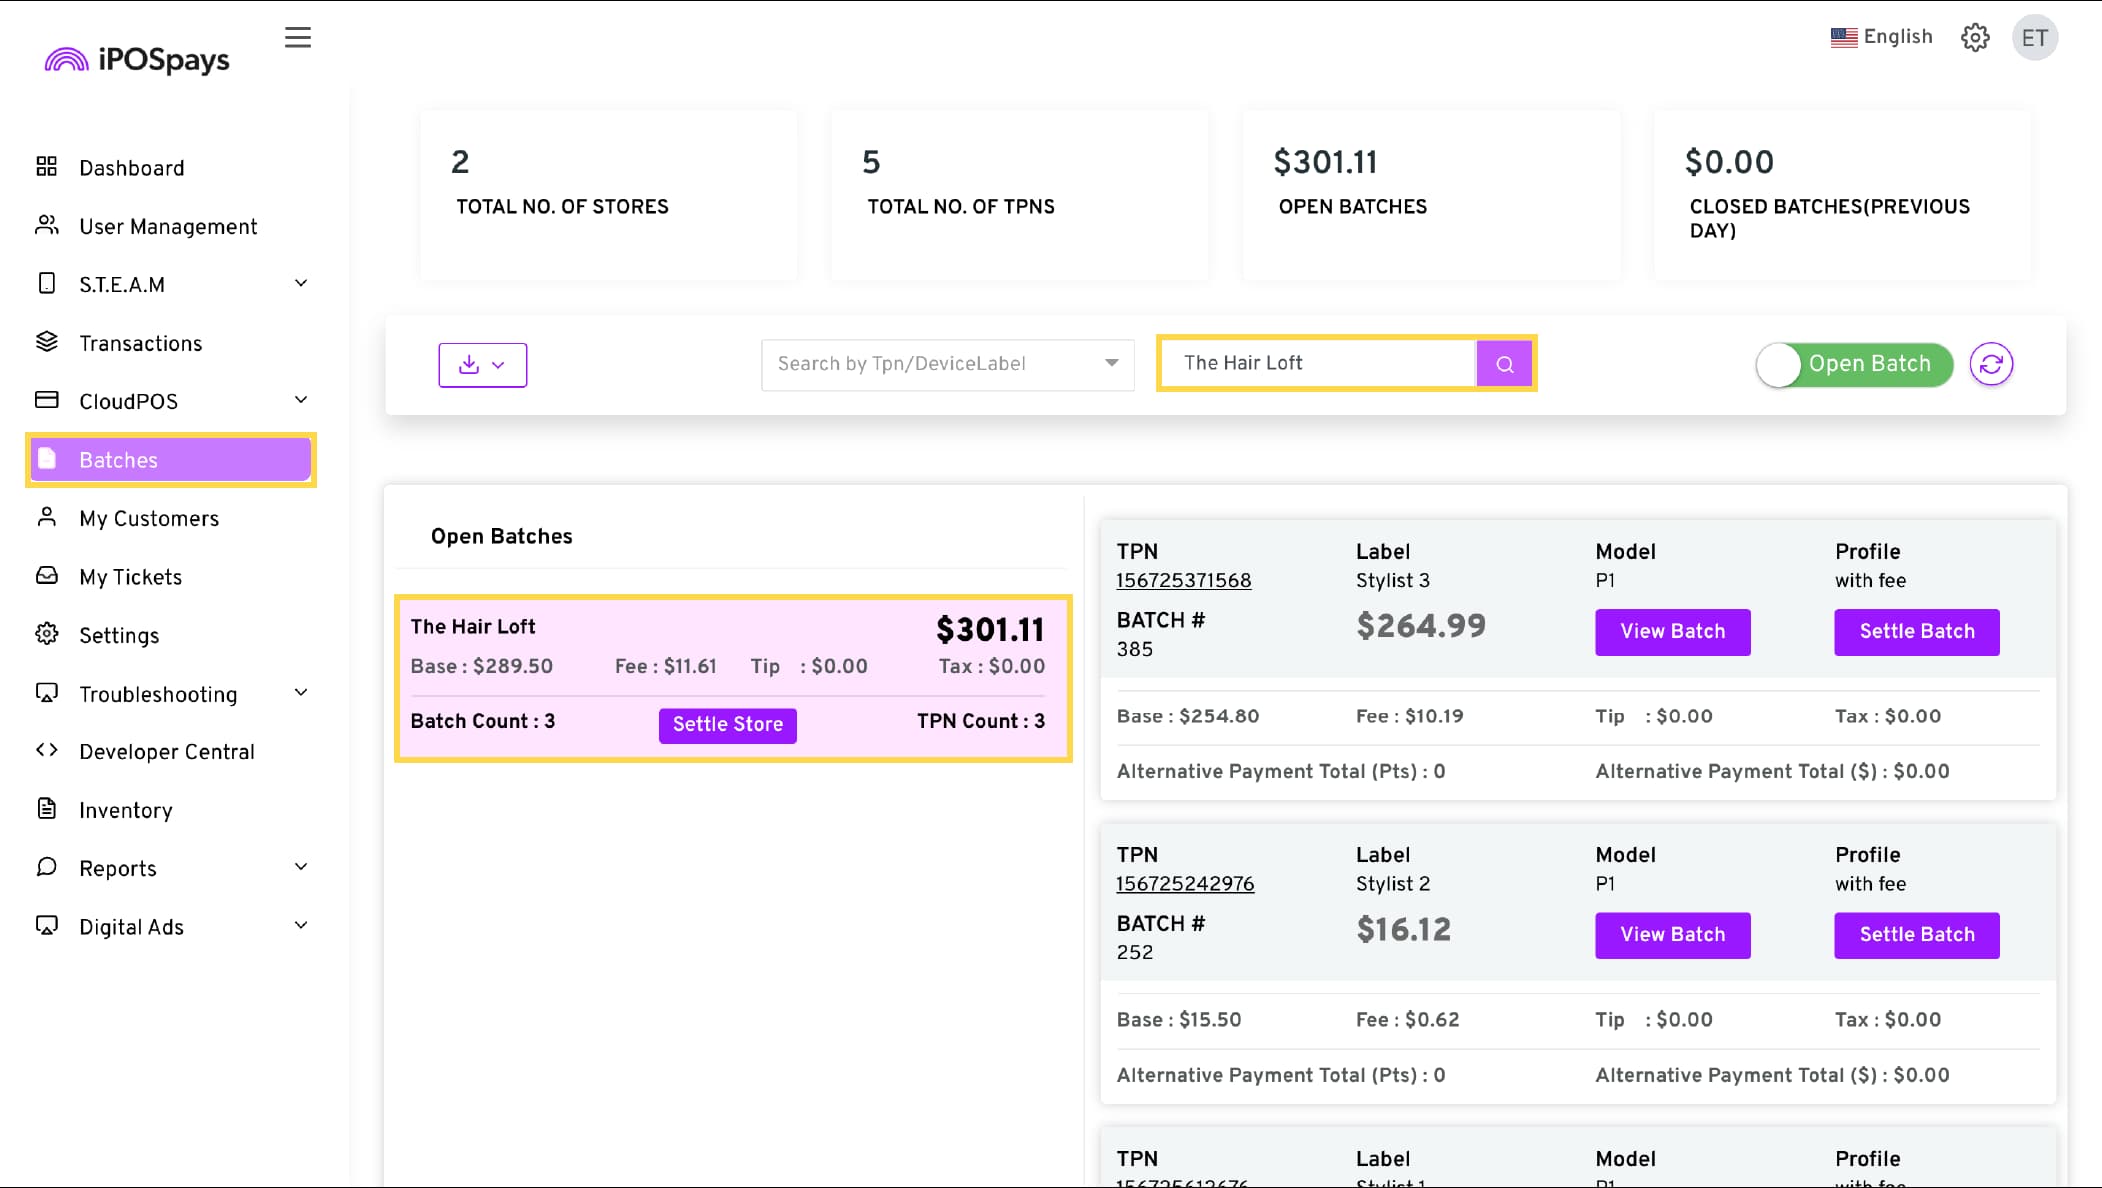Open the download export dropdown
Screen dimensions: 2102x1188
pos(482,365)
